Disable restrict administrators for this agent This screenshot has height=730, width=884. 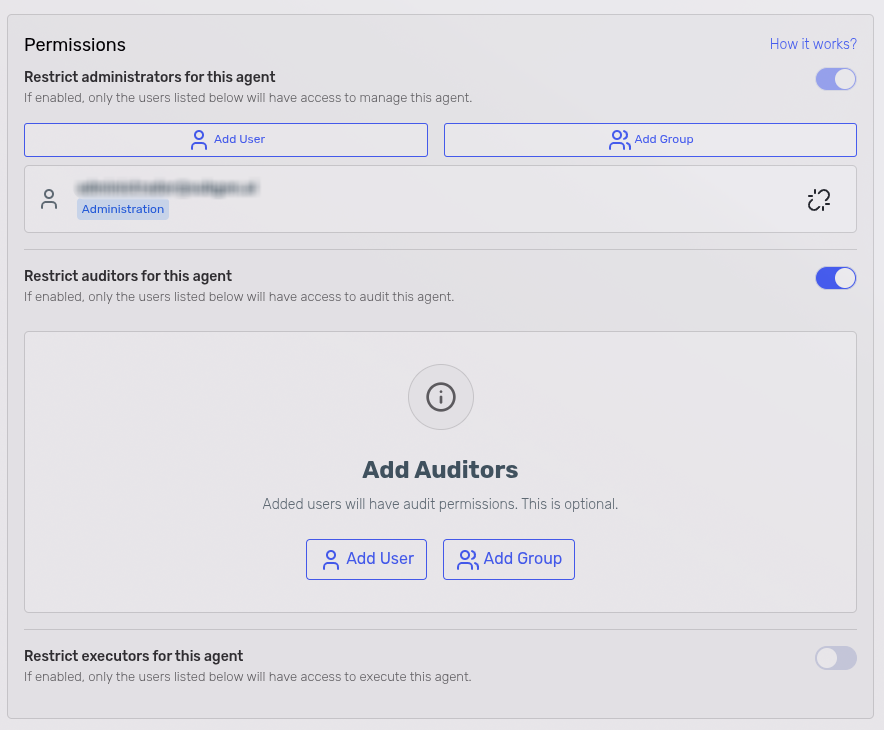(x=836, y=78)
